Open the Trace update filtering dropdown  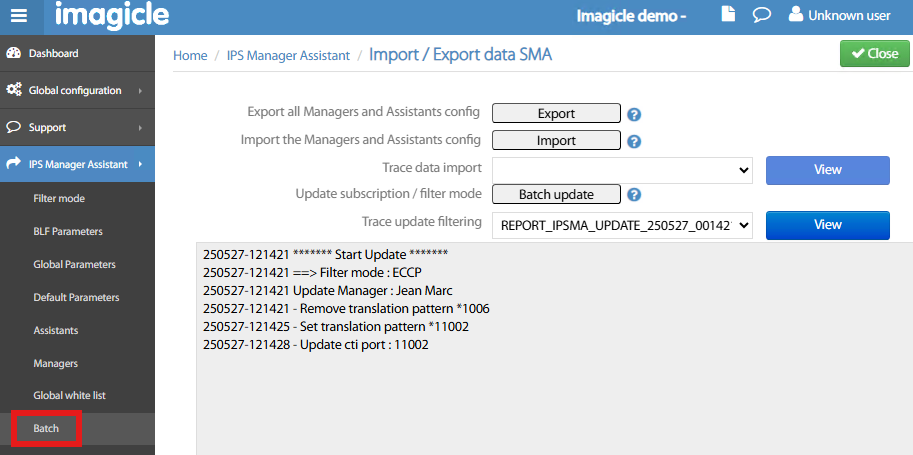tap(621, 225)
